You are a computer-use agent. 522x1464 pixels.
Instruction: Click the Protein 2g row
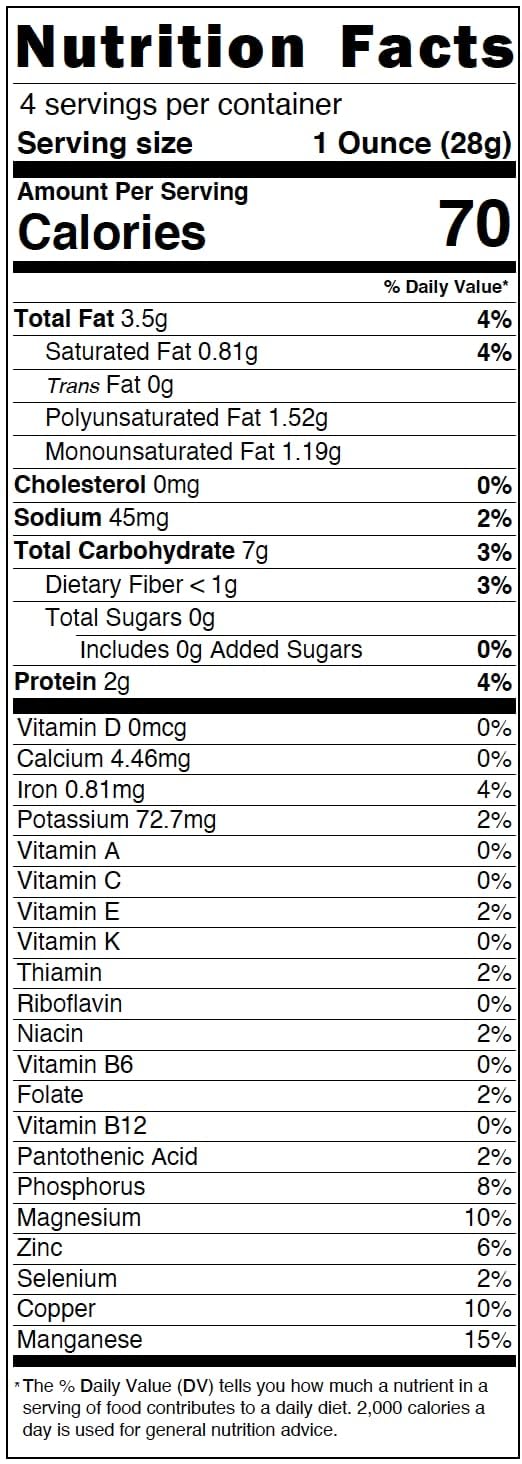263,683
